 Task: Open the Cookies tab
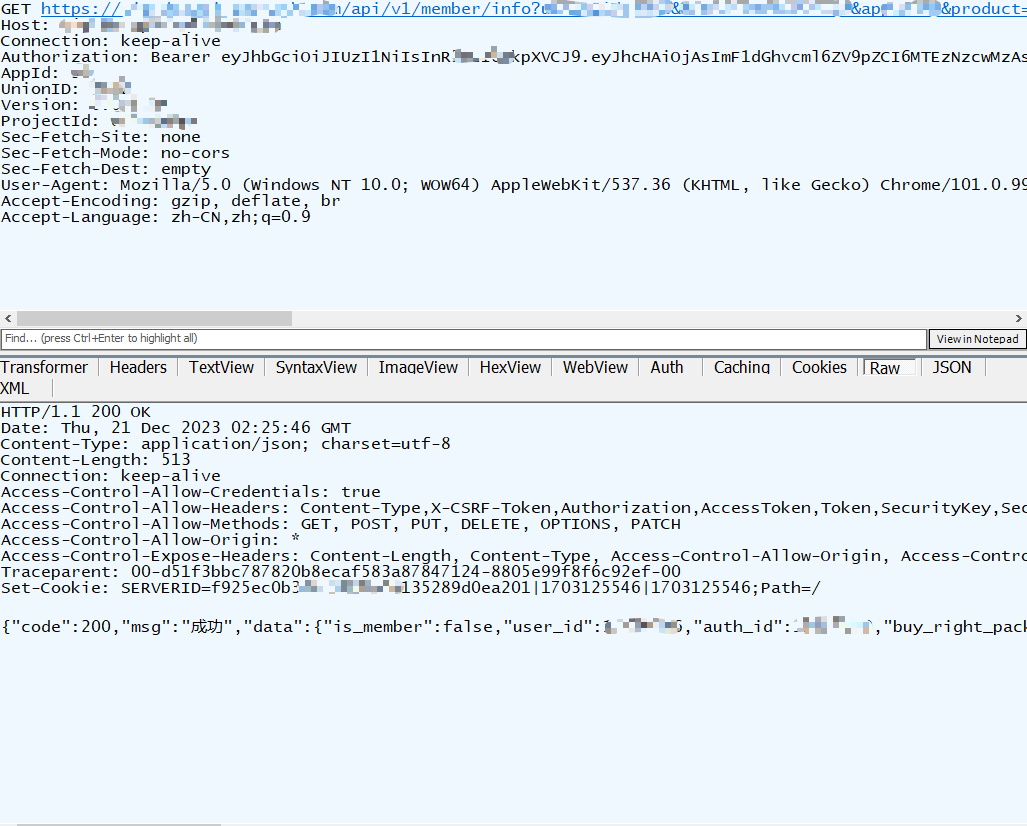click(819, 367)
